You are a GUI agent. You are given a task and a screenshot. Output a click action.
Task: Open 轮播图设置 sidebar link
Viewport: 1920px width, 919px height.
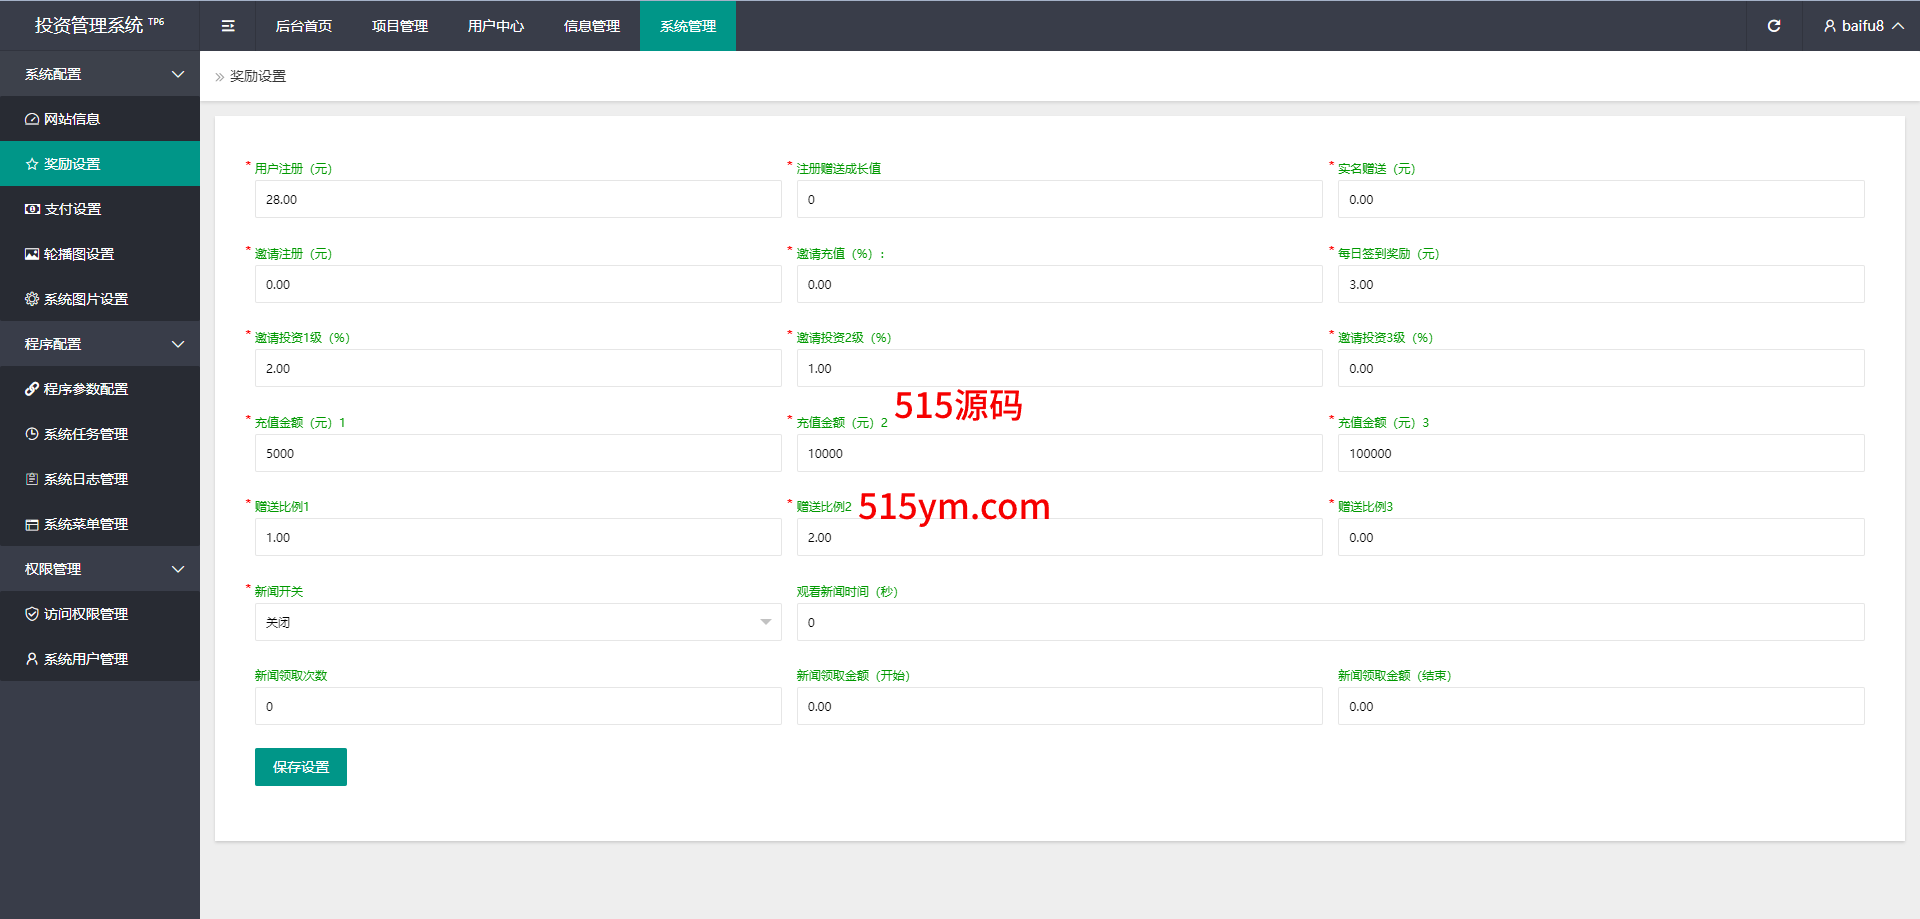pyautogui.click(x=100, y=254)
